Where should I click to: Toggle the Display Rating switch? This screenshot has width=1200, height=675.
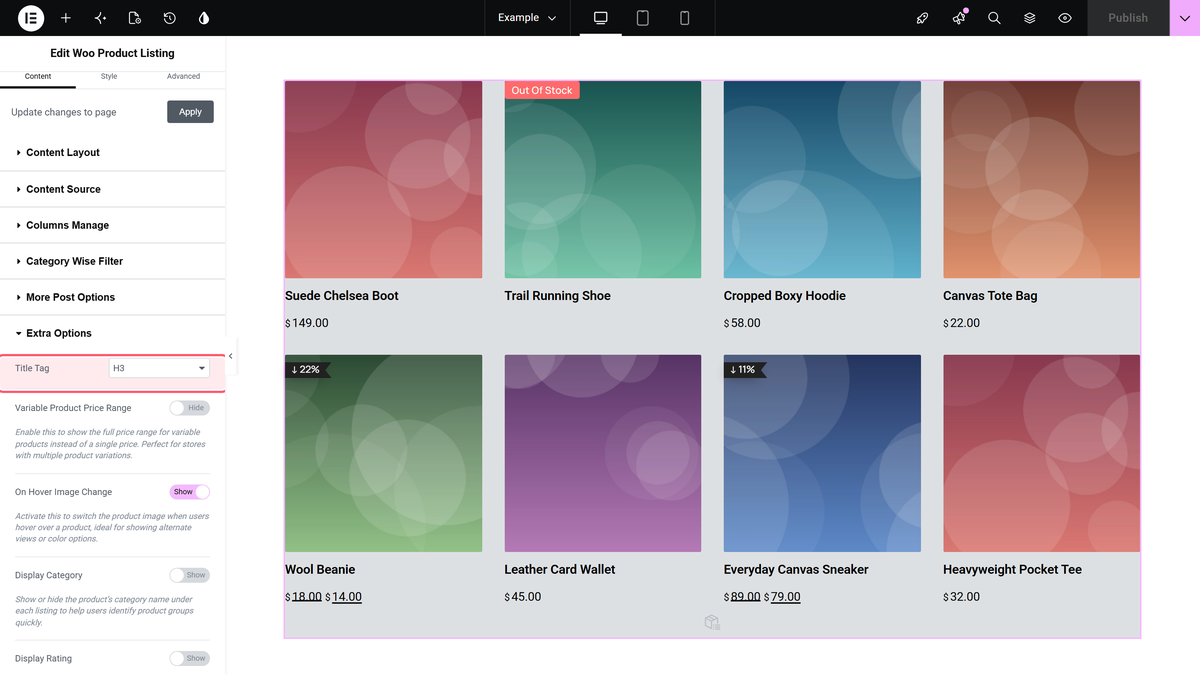pyautogui.click(x=189, y=658)
